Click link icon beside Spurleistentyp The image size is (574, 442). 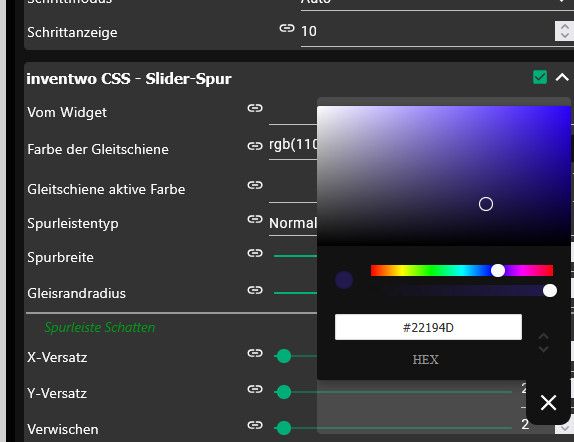pyautogui.click(x=255, y=219)
